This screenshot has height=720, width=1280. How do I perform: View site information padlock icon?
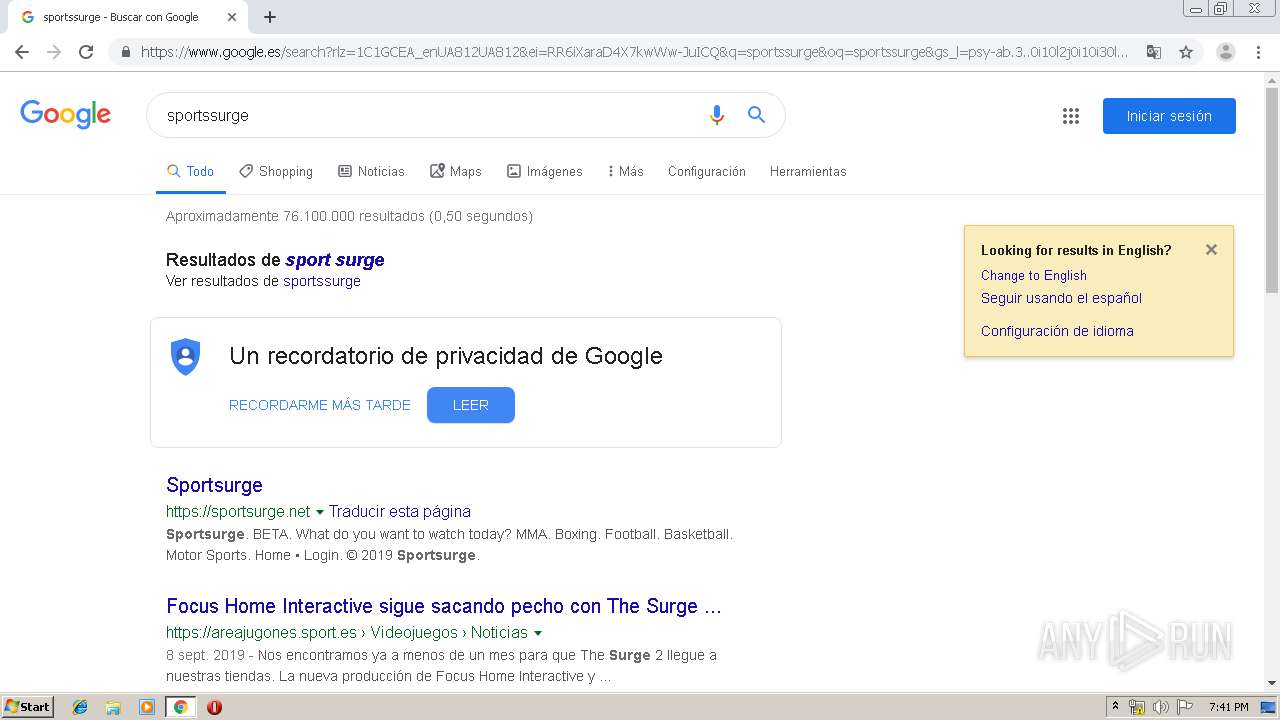click(x=125, y=52)
